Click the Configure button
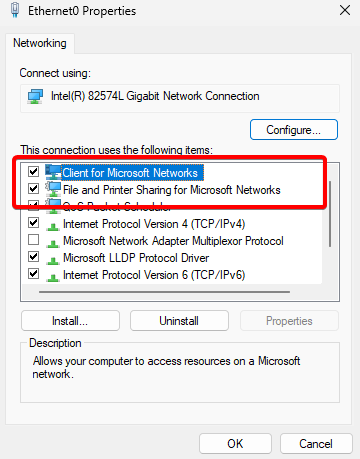Image resolution: width=360 pixels, height=459 pixels. point(294,130)
